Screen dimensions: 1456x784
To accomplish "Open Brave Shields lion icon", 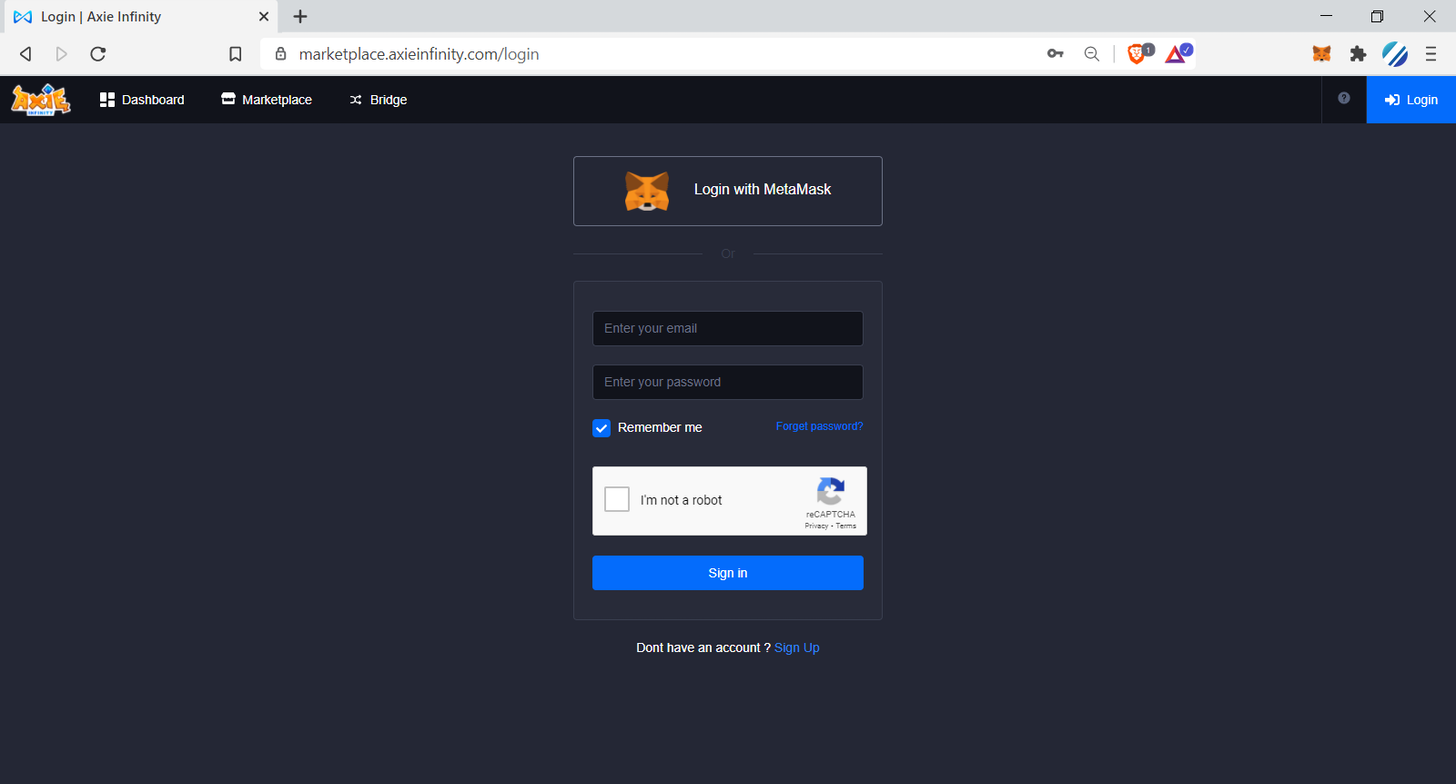I will pos(1139,54).
